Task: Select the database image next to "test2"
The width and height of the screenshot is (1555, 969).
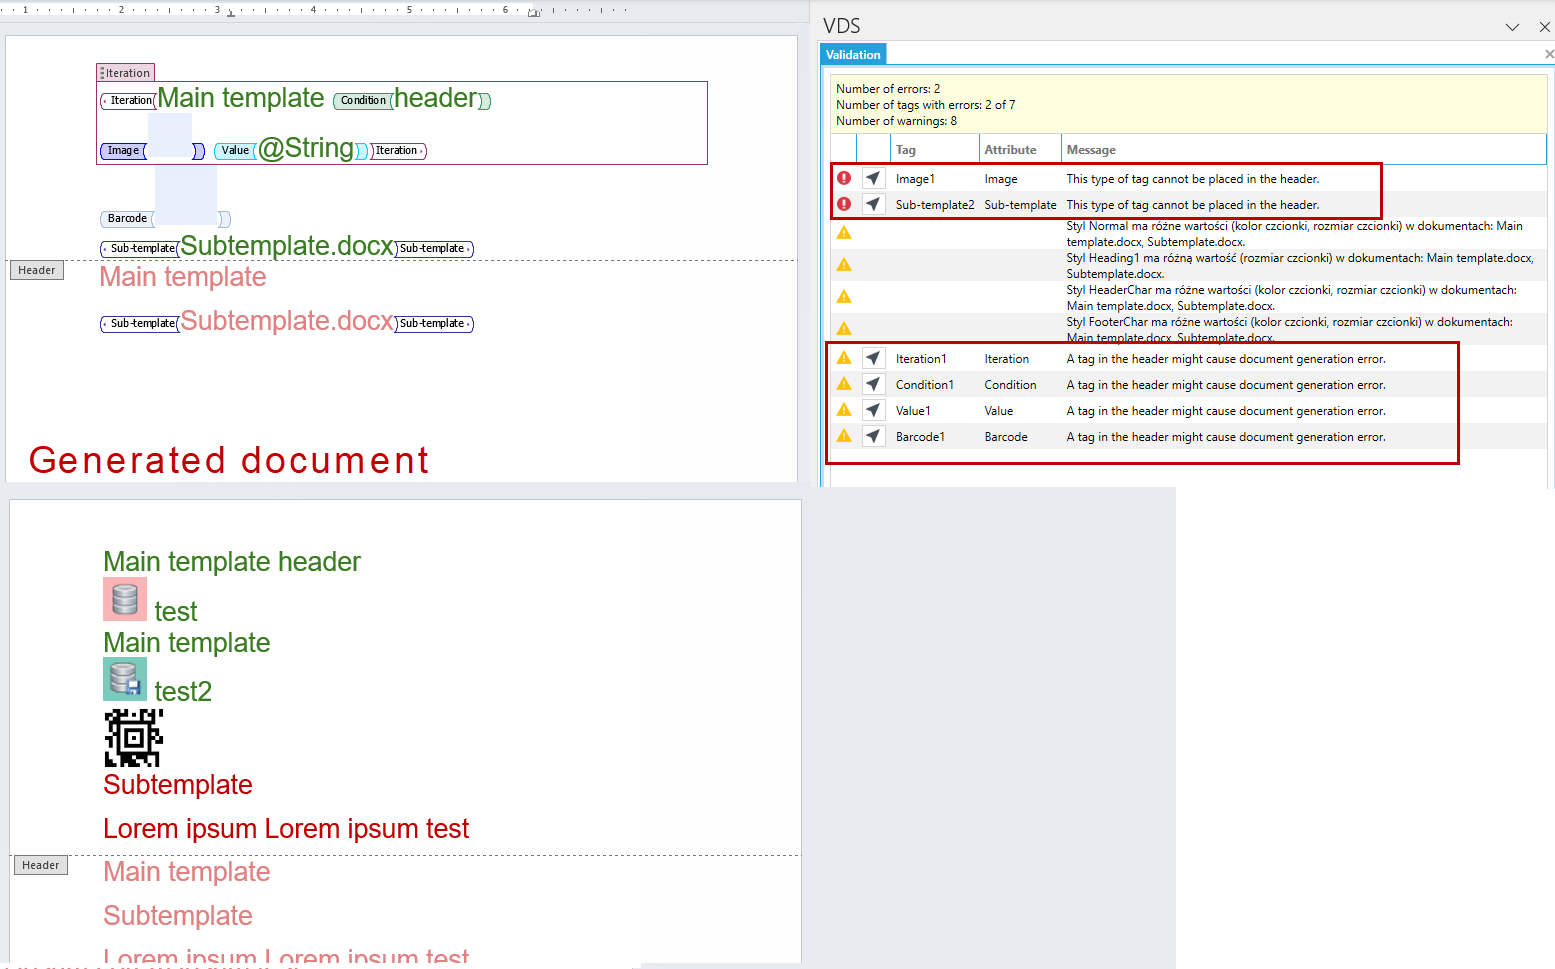Action: click(125, 679)
